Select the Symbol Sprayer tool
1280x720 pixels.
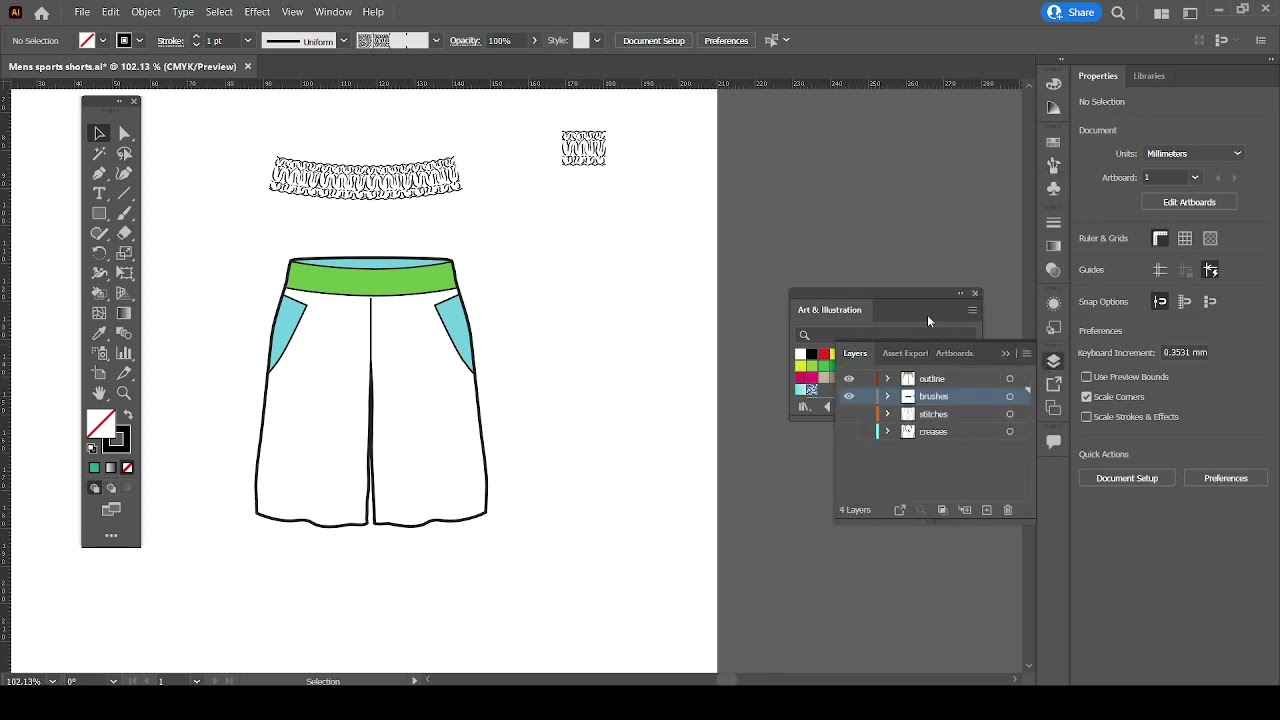coord(99,354)
